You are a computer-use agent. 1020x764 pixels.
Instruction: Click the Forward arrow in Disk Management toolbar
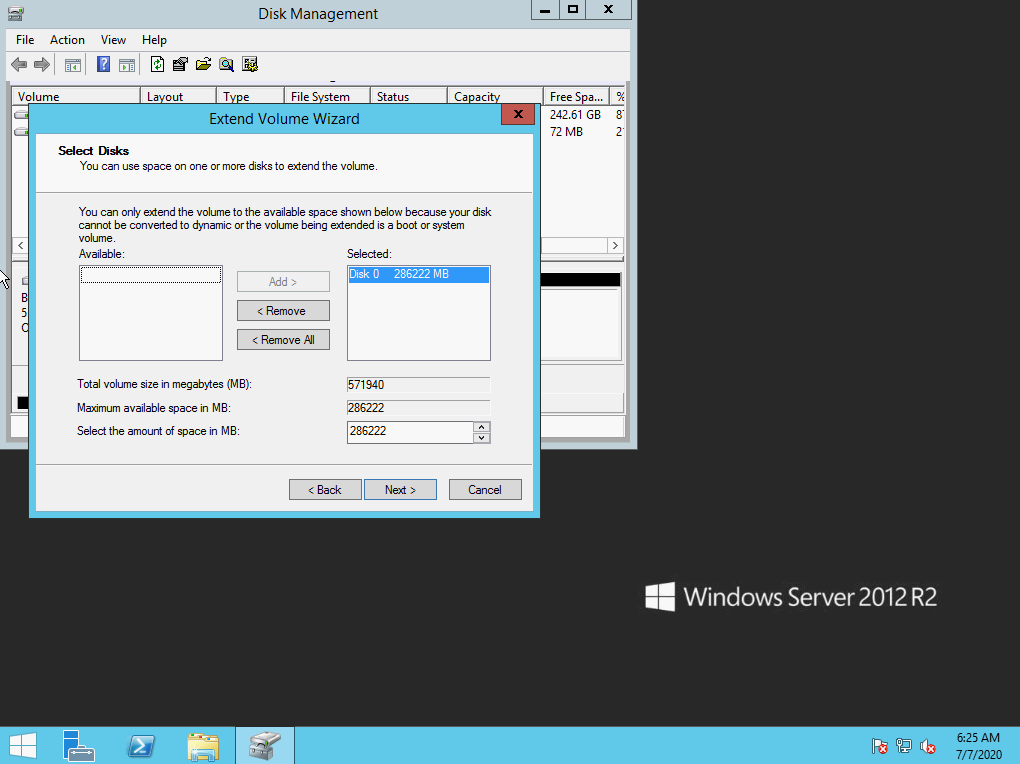pyautogui.click(x=42, y=64)
